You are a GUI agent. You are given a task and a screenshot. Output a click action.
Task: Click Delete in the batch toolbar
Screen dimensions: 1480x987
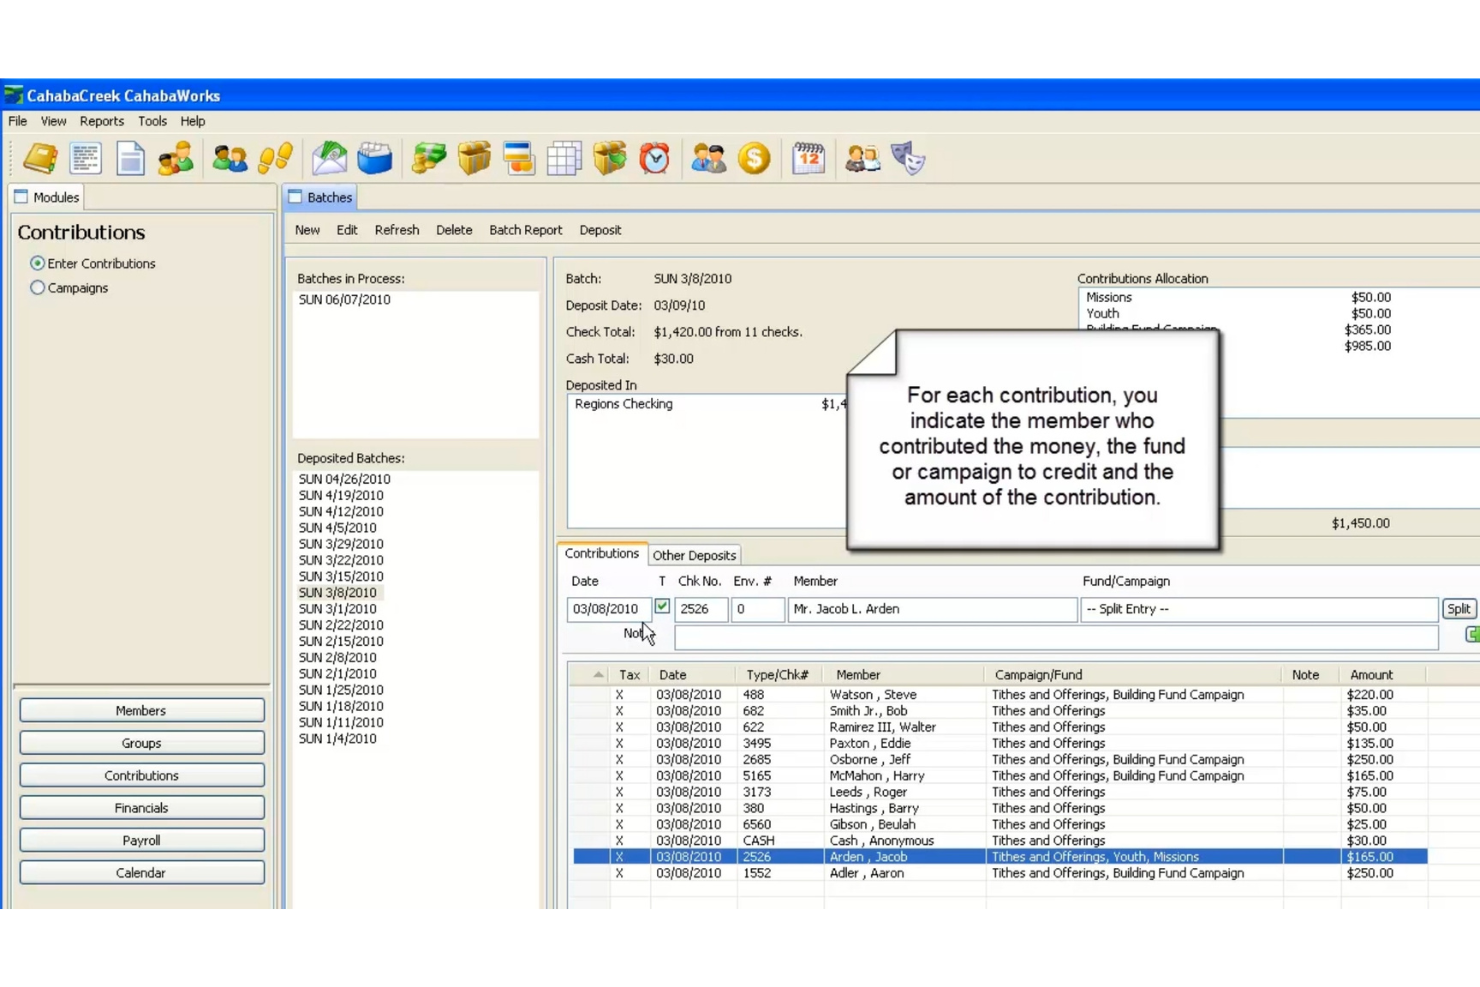pos(454,230)
